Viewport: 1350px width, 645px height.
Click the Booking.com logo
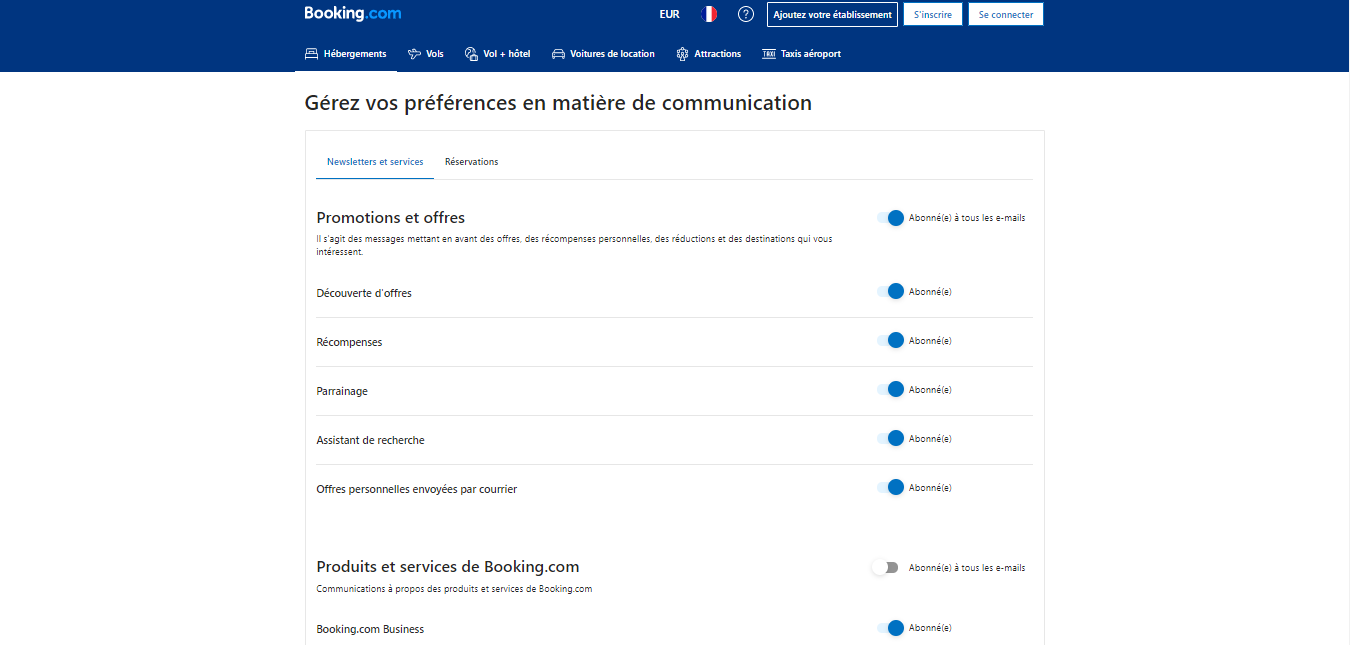[x=353, y=14]
